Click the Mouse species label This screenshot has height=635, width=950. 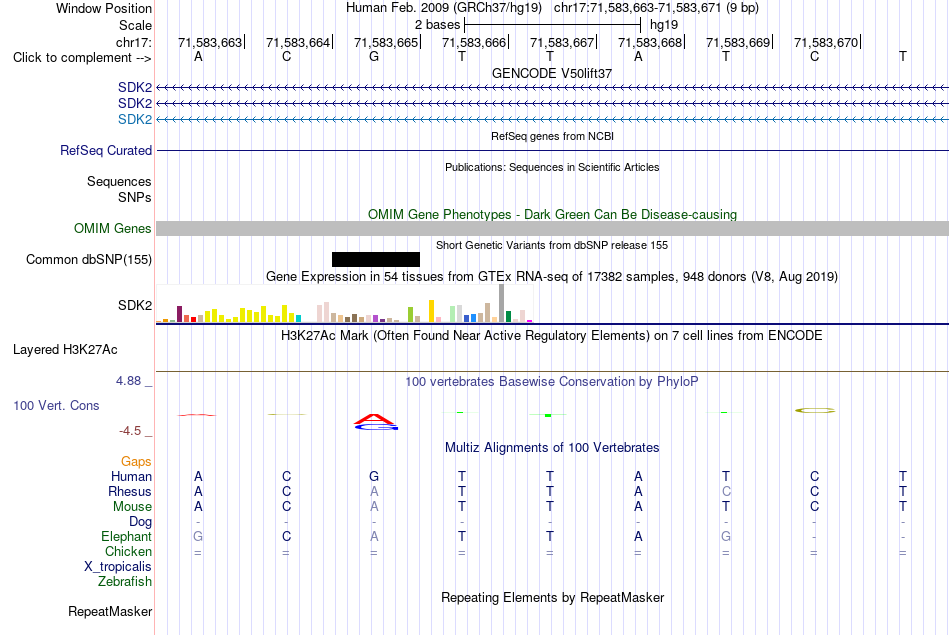[132, 507]
